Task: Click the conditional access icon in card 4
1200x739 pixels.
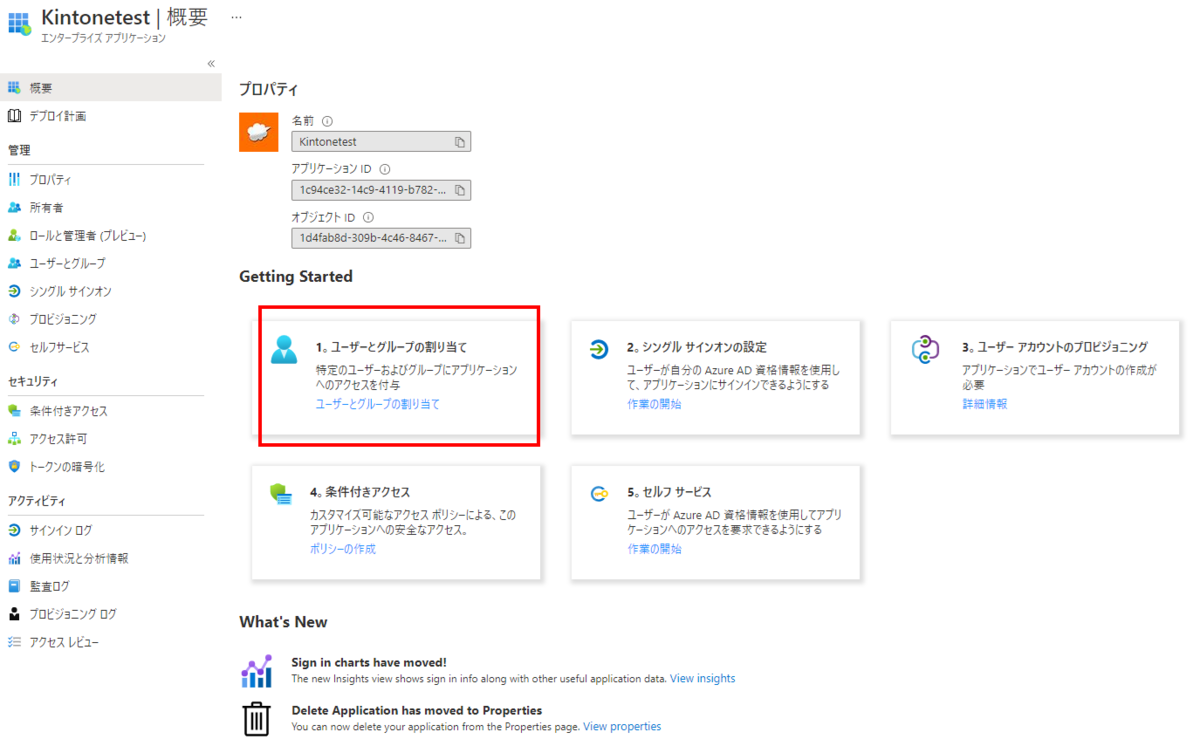Action: point(281,493)
